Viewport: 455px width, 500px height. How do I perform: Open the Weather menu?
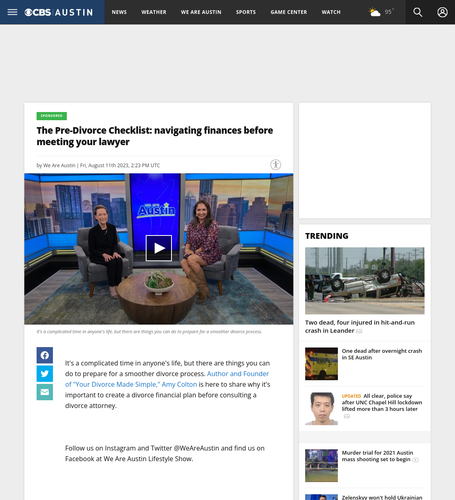point(154,12)
